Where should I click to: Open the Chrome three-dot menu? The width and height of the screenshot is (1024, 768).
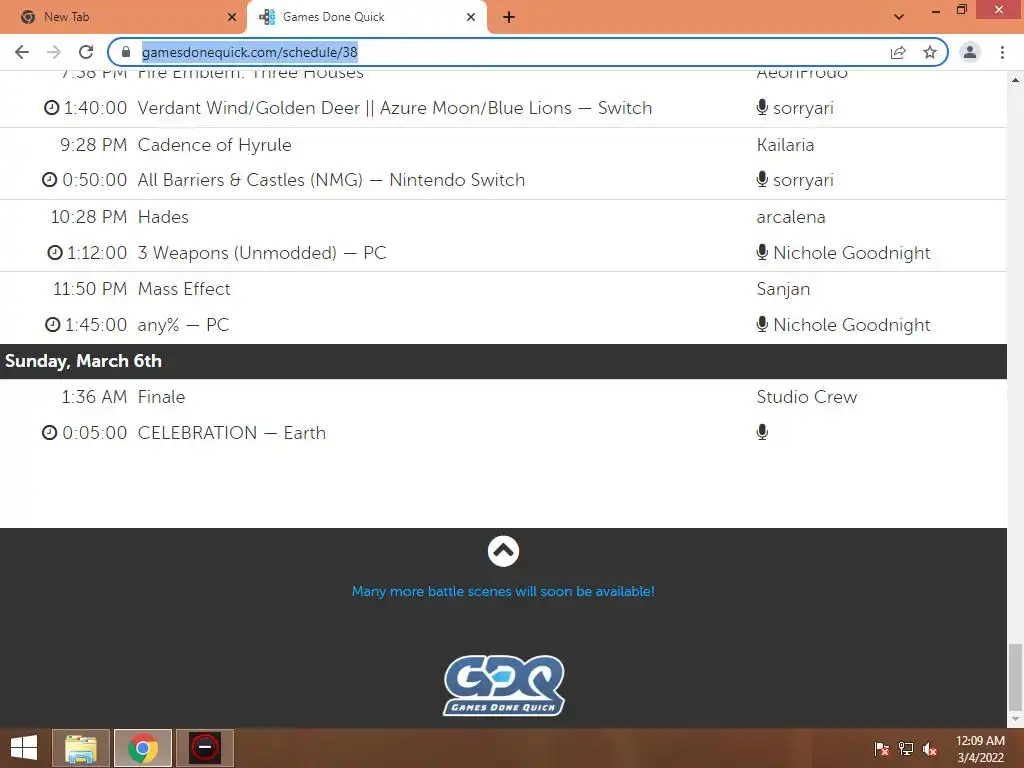pyautogui.click(x=1002, y=52)
